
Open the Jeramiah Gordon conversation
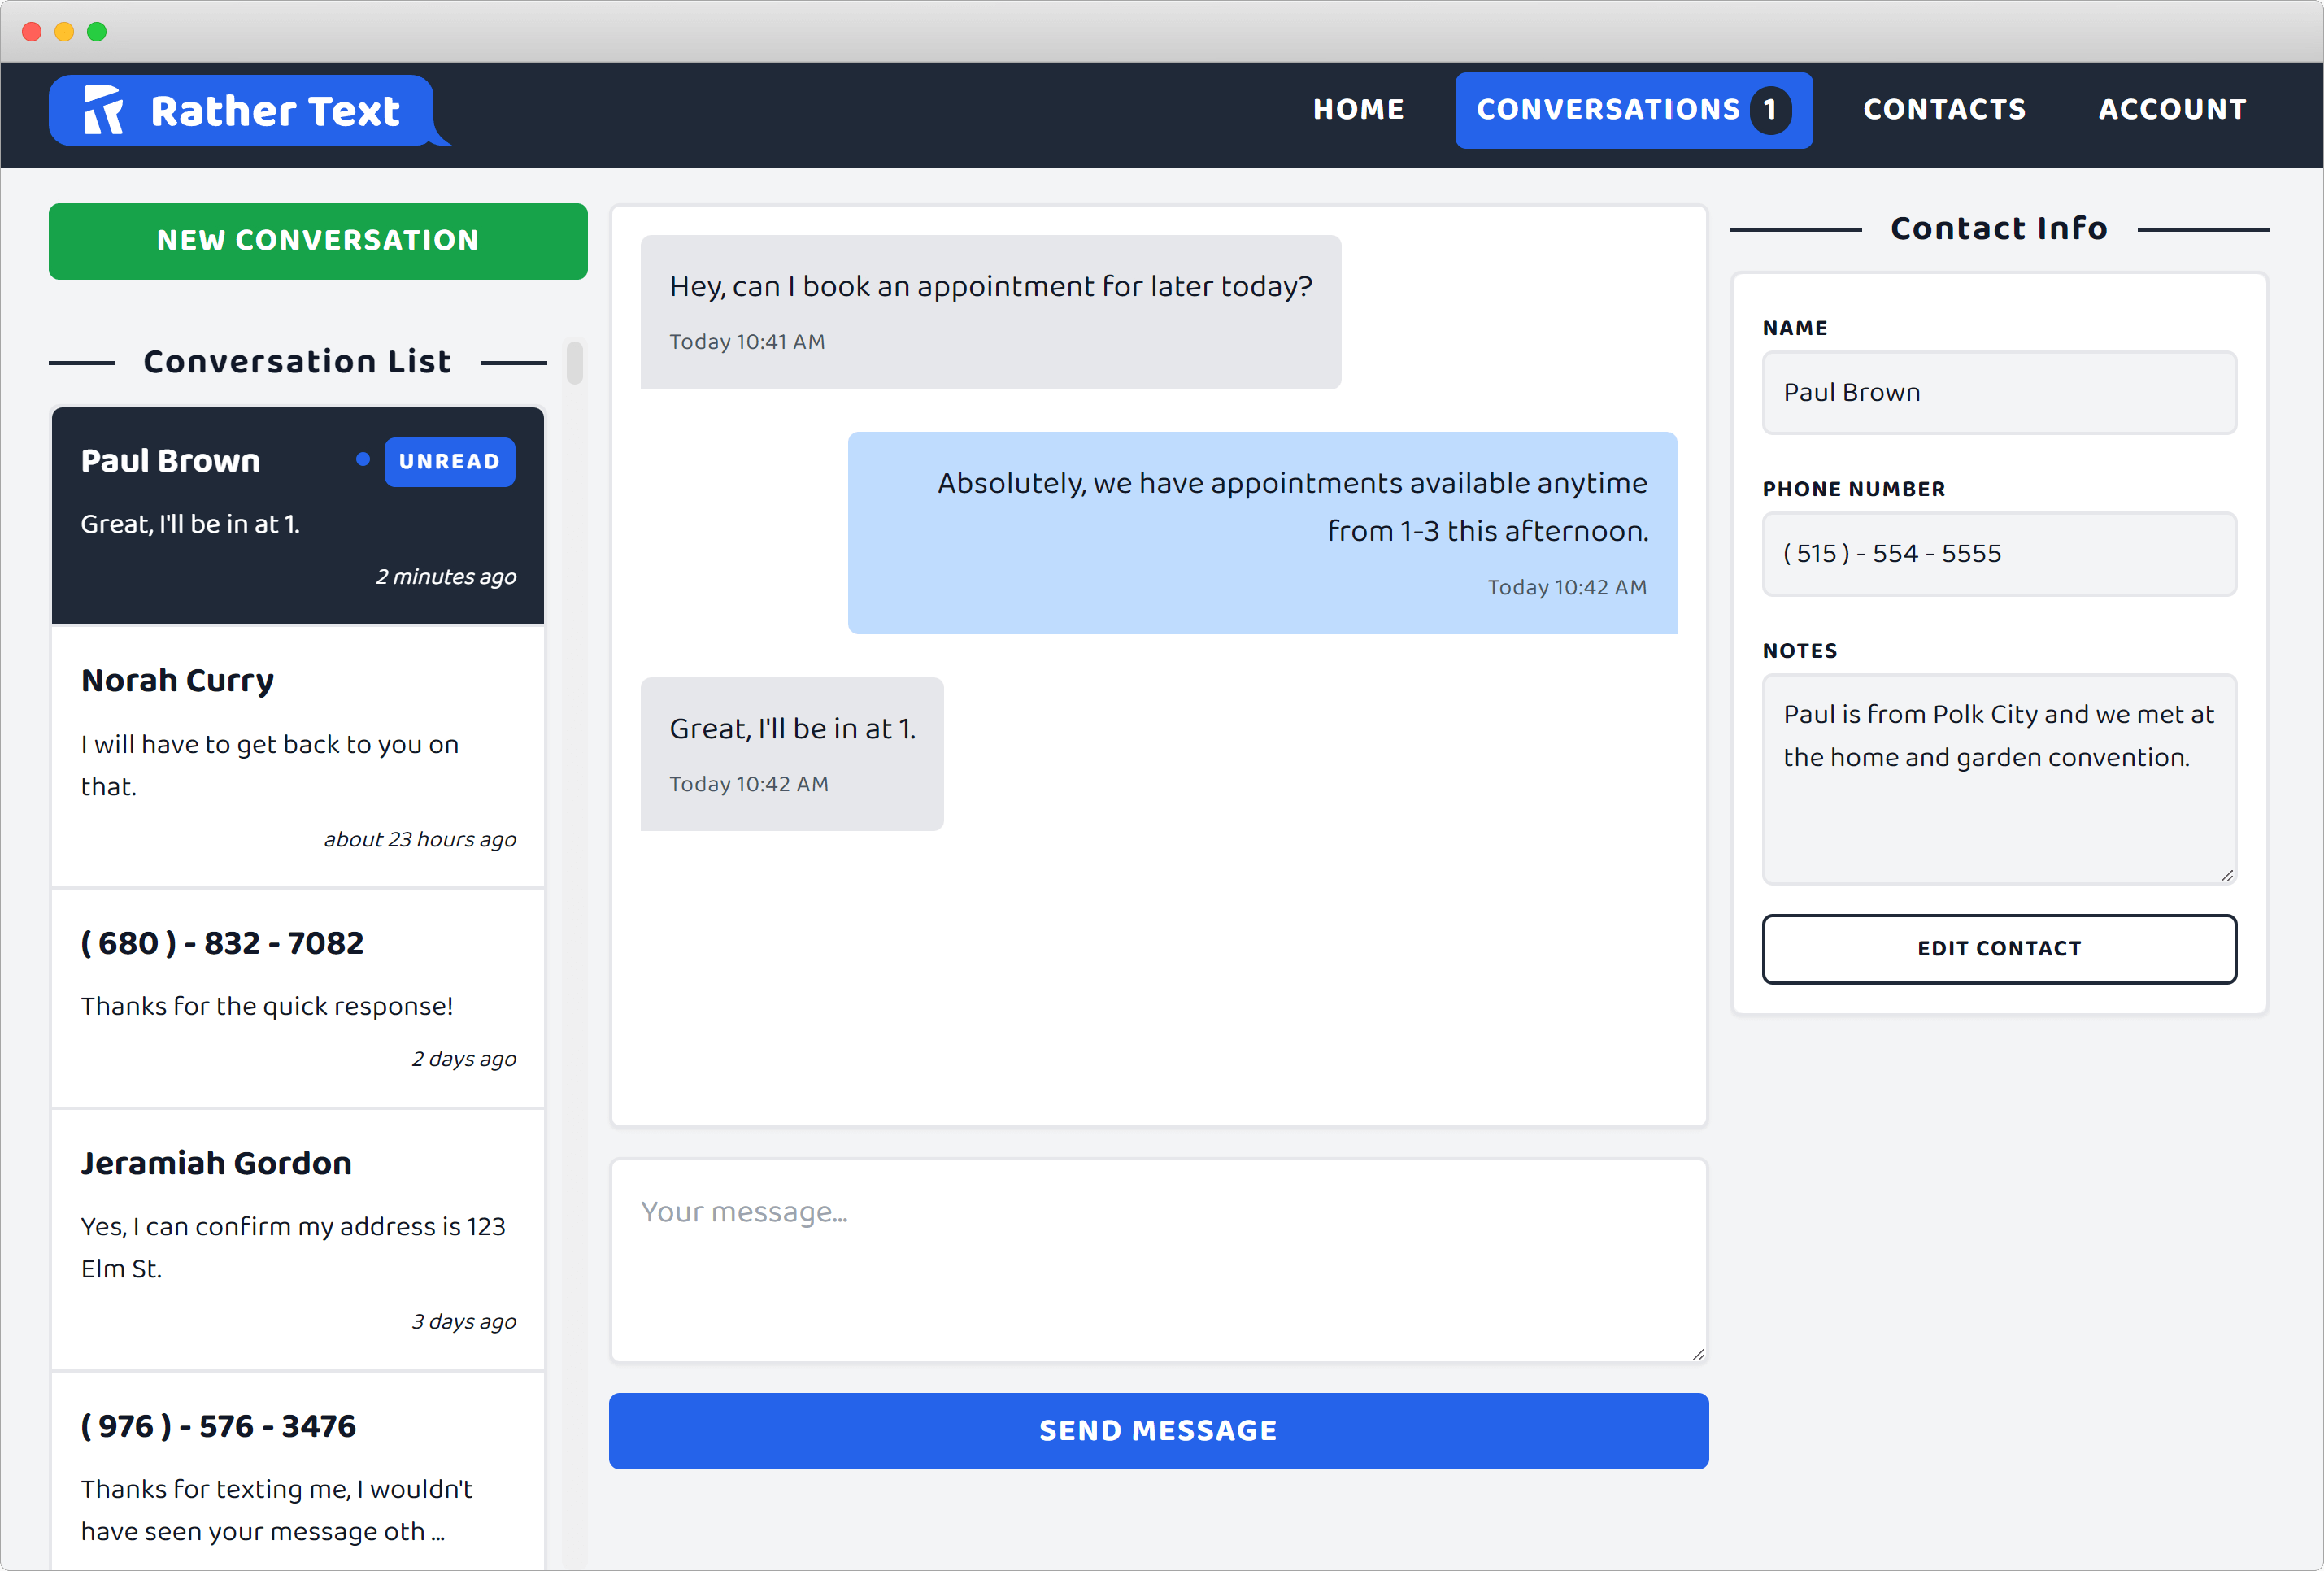coord(297,1240)
